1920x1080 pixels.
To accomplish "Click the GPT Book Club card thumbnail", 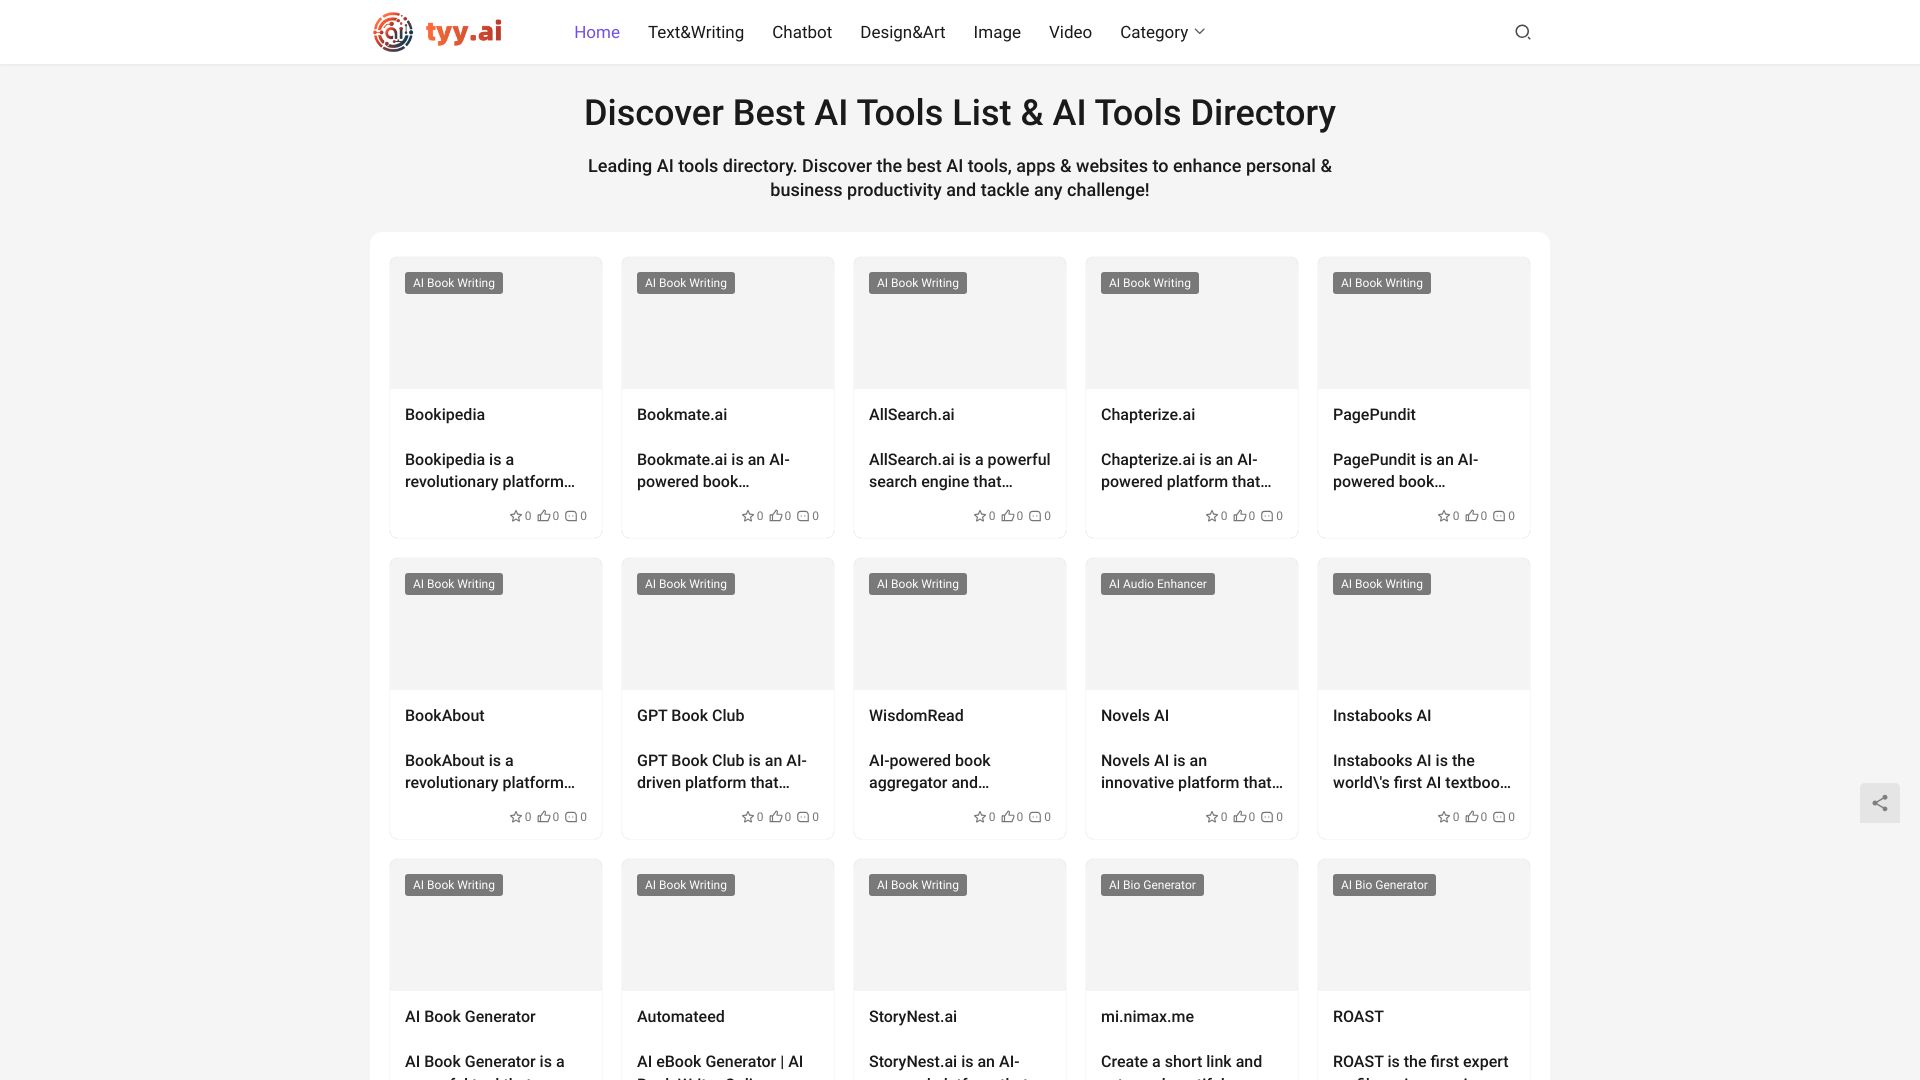I will point(727,622).
